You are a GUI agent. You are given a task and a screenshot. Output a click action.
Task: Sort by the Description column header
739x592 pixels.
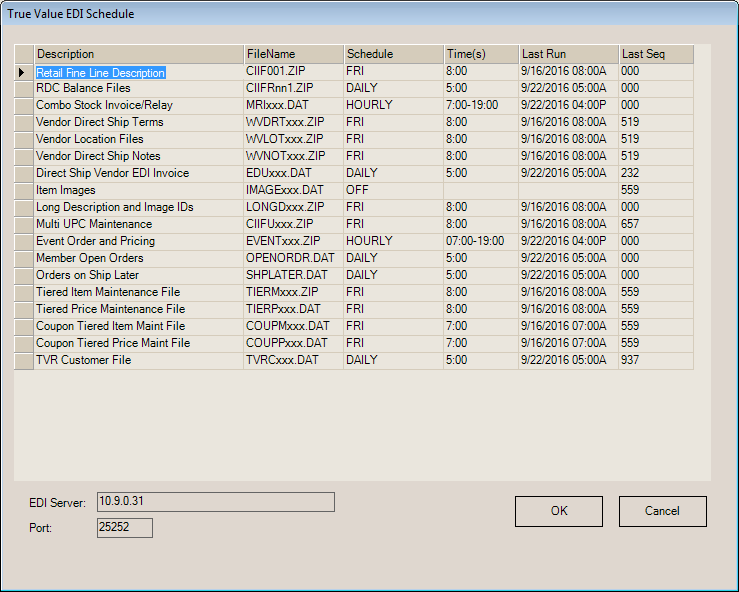click(x=139, y=54)
